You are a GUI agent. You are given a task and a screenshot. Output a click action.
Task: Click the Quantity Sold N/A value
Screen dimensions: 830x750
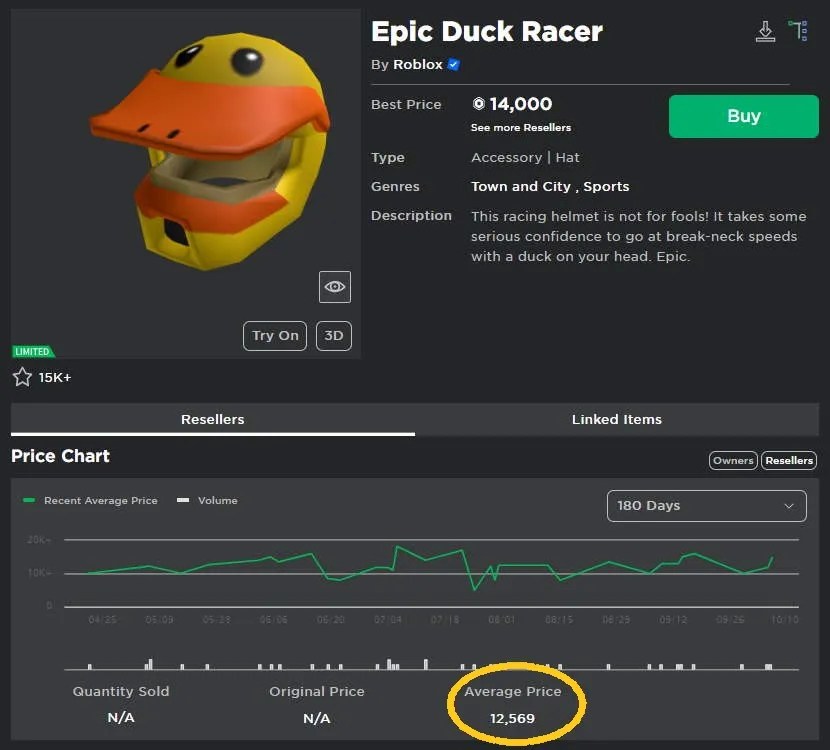click(121, 718)
